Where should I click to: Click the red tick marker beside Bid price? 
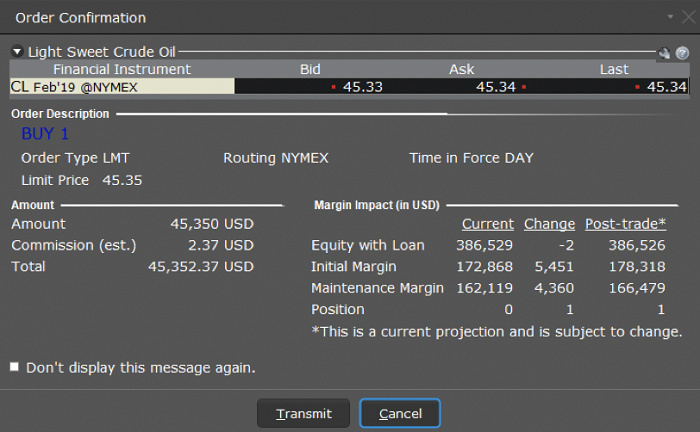(333, 87)
